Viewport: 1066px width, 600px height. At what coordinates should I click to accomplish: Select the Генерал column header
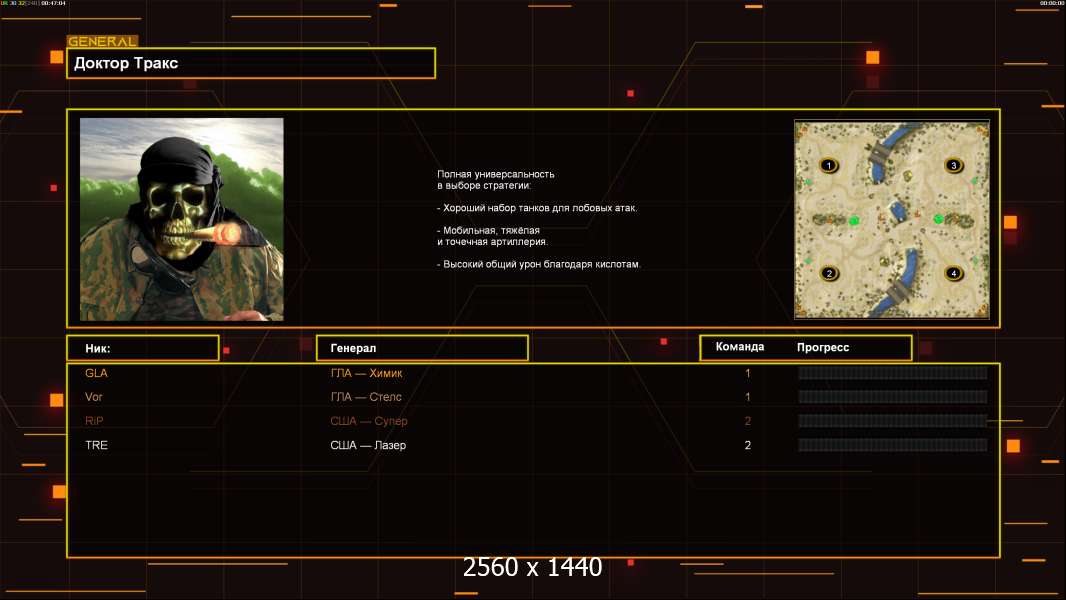coord(421,348)
